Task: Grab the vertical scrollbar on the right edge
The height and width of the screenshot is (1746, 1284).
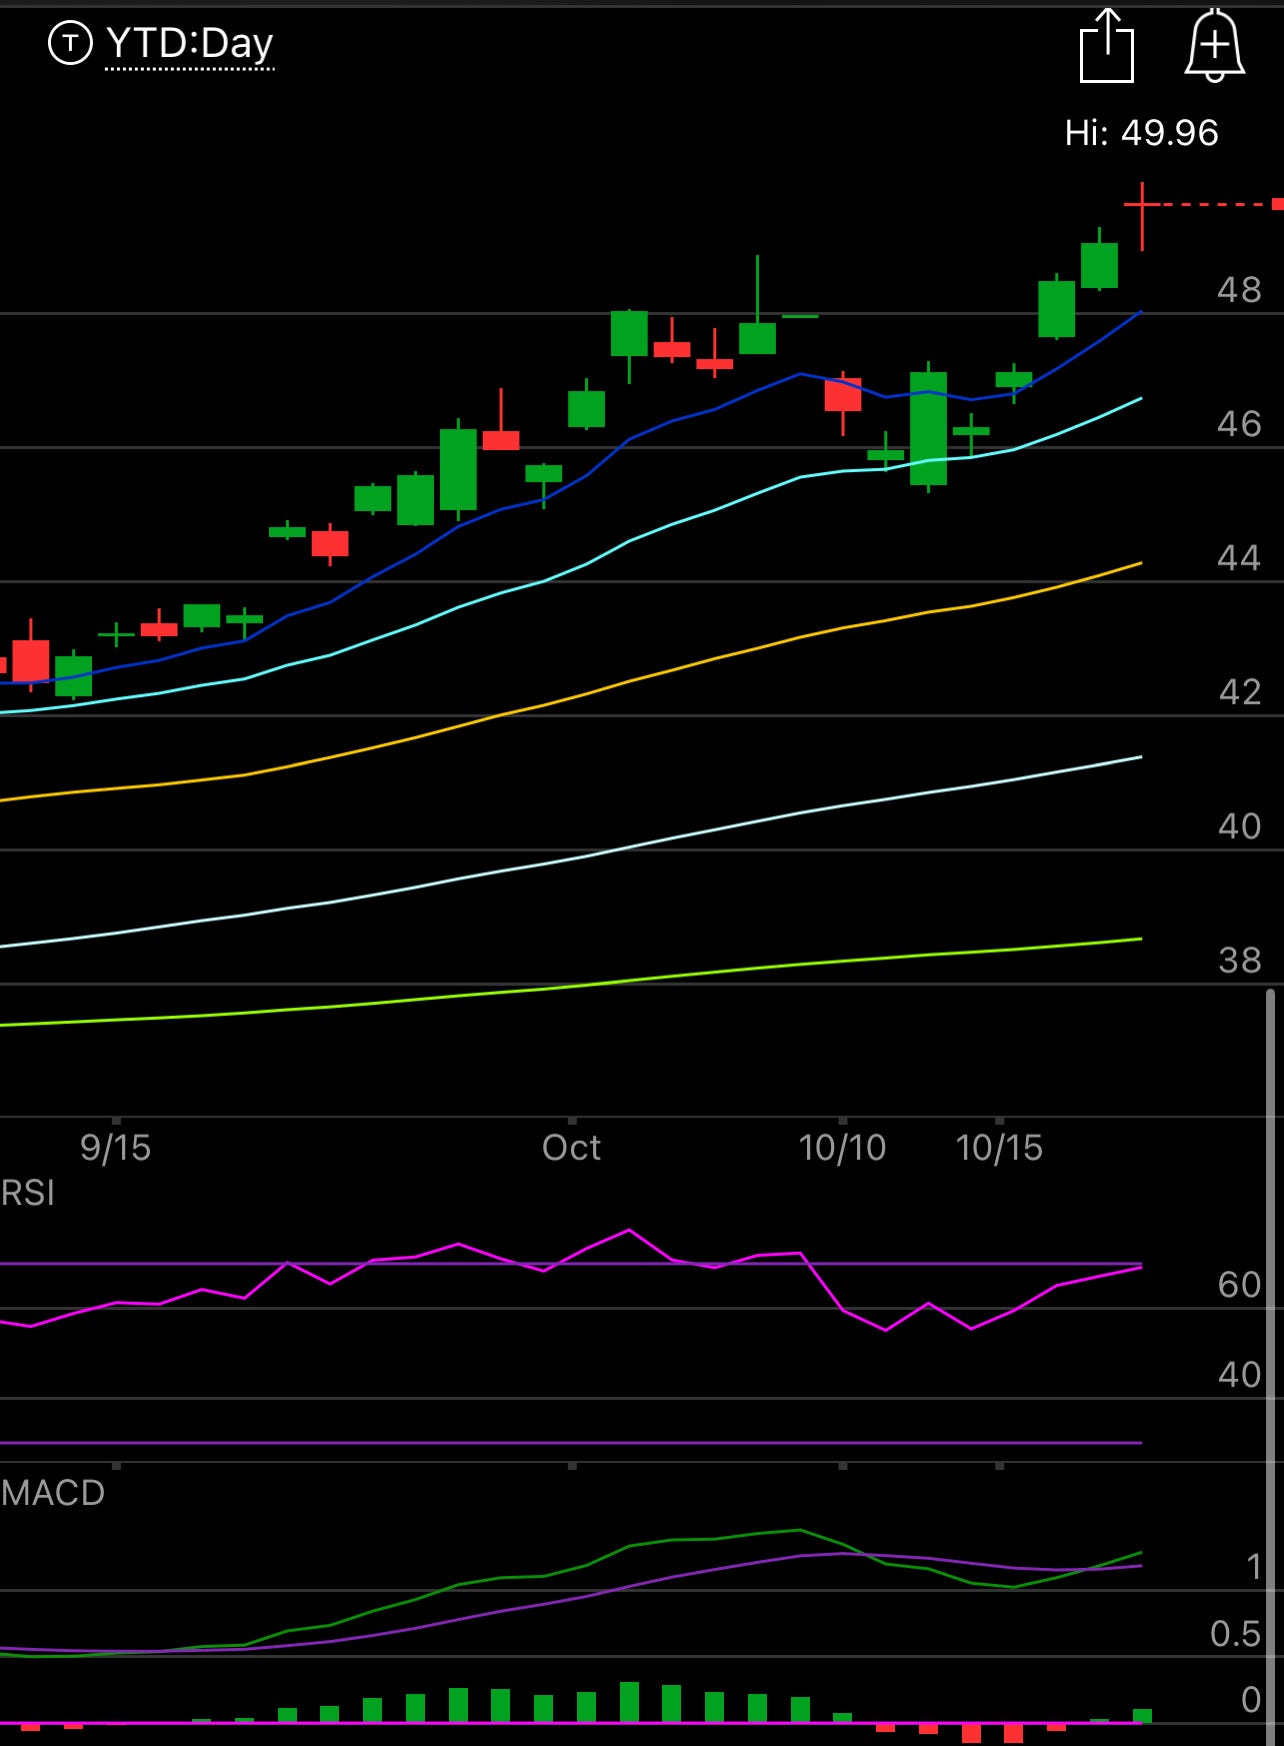Action: click(x=1270, y=1366)
